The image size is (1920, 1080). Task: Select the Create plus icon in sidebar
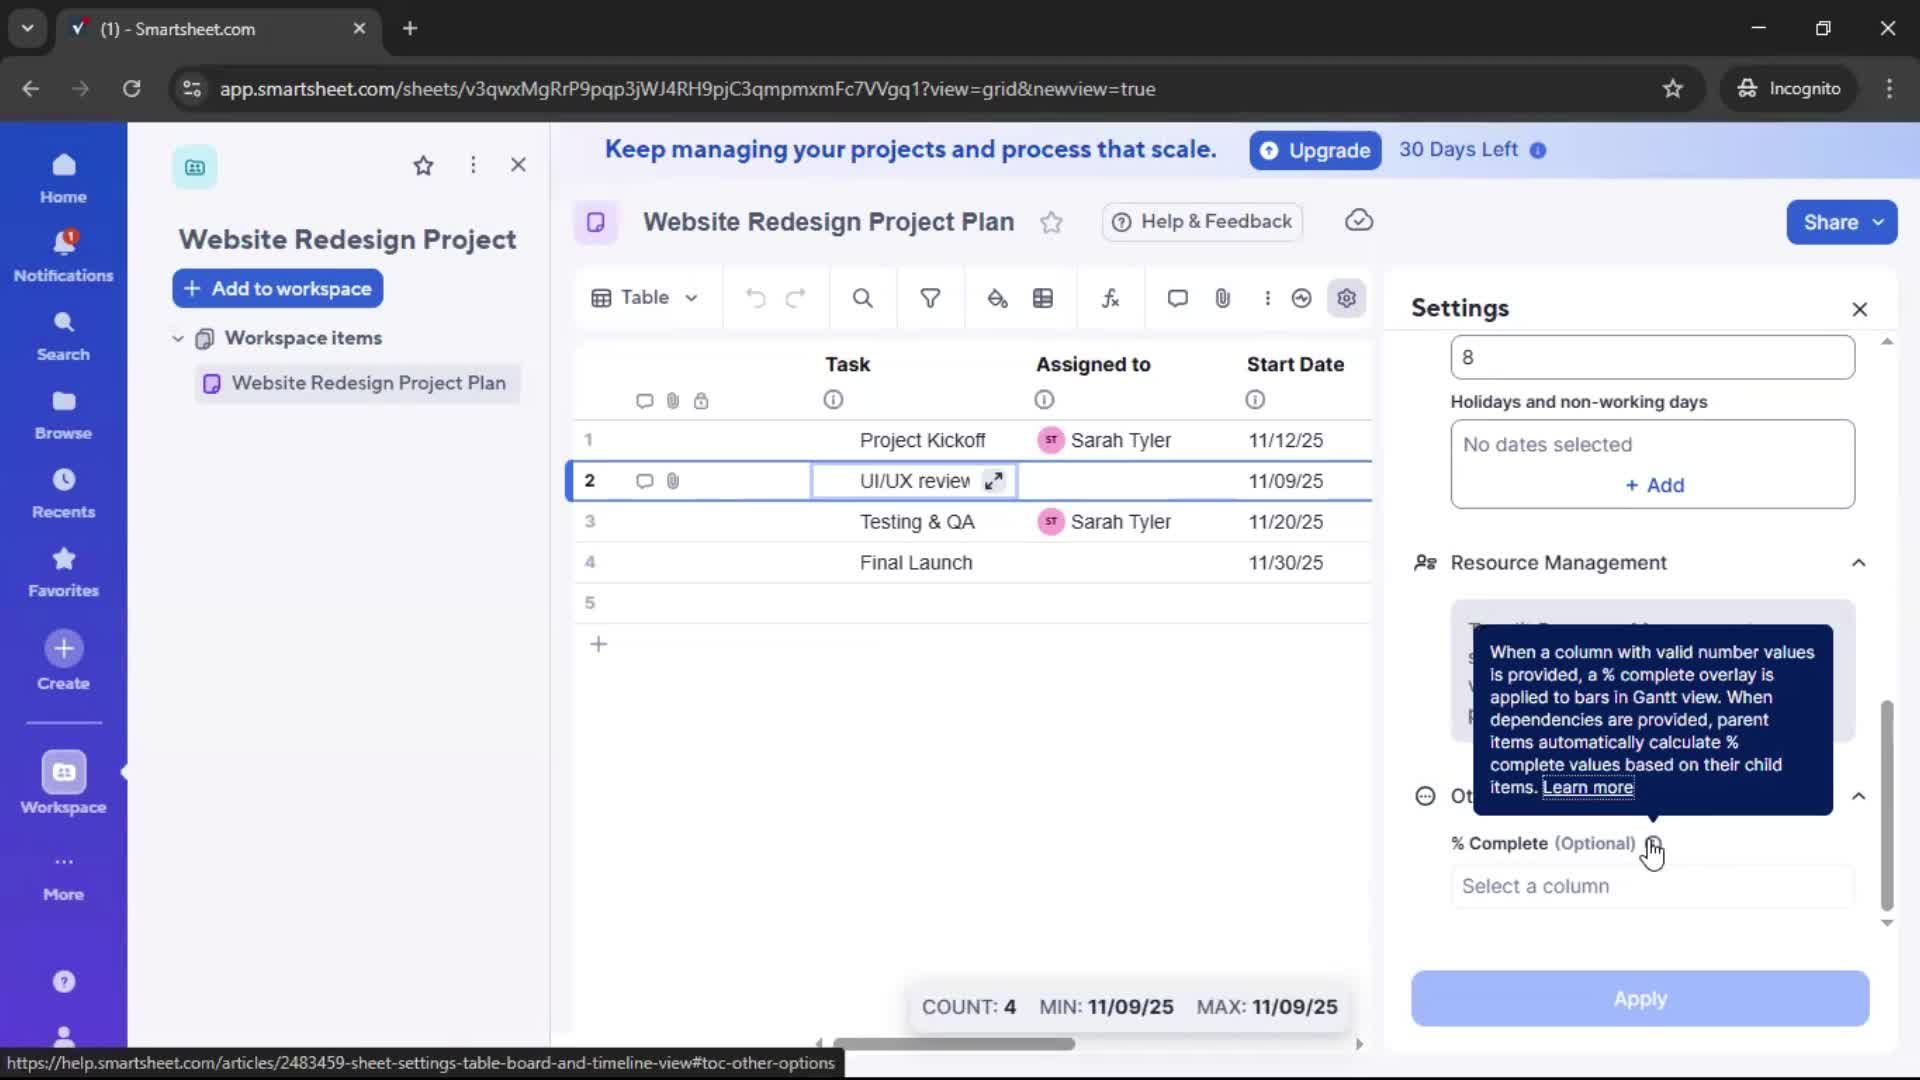(x=63, y=648)
